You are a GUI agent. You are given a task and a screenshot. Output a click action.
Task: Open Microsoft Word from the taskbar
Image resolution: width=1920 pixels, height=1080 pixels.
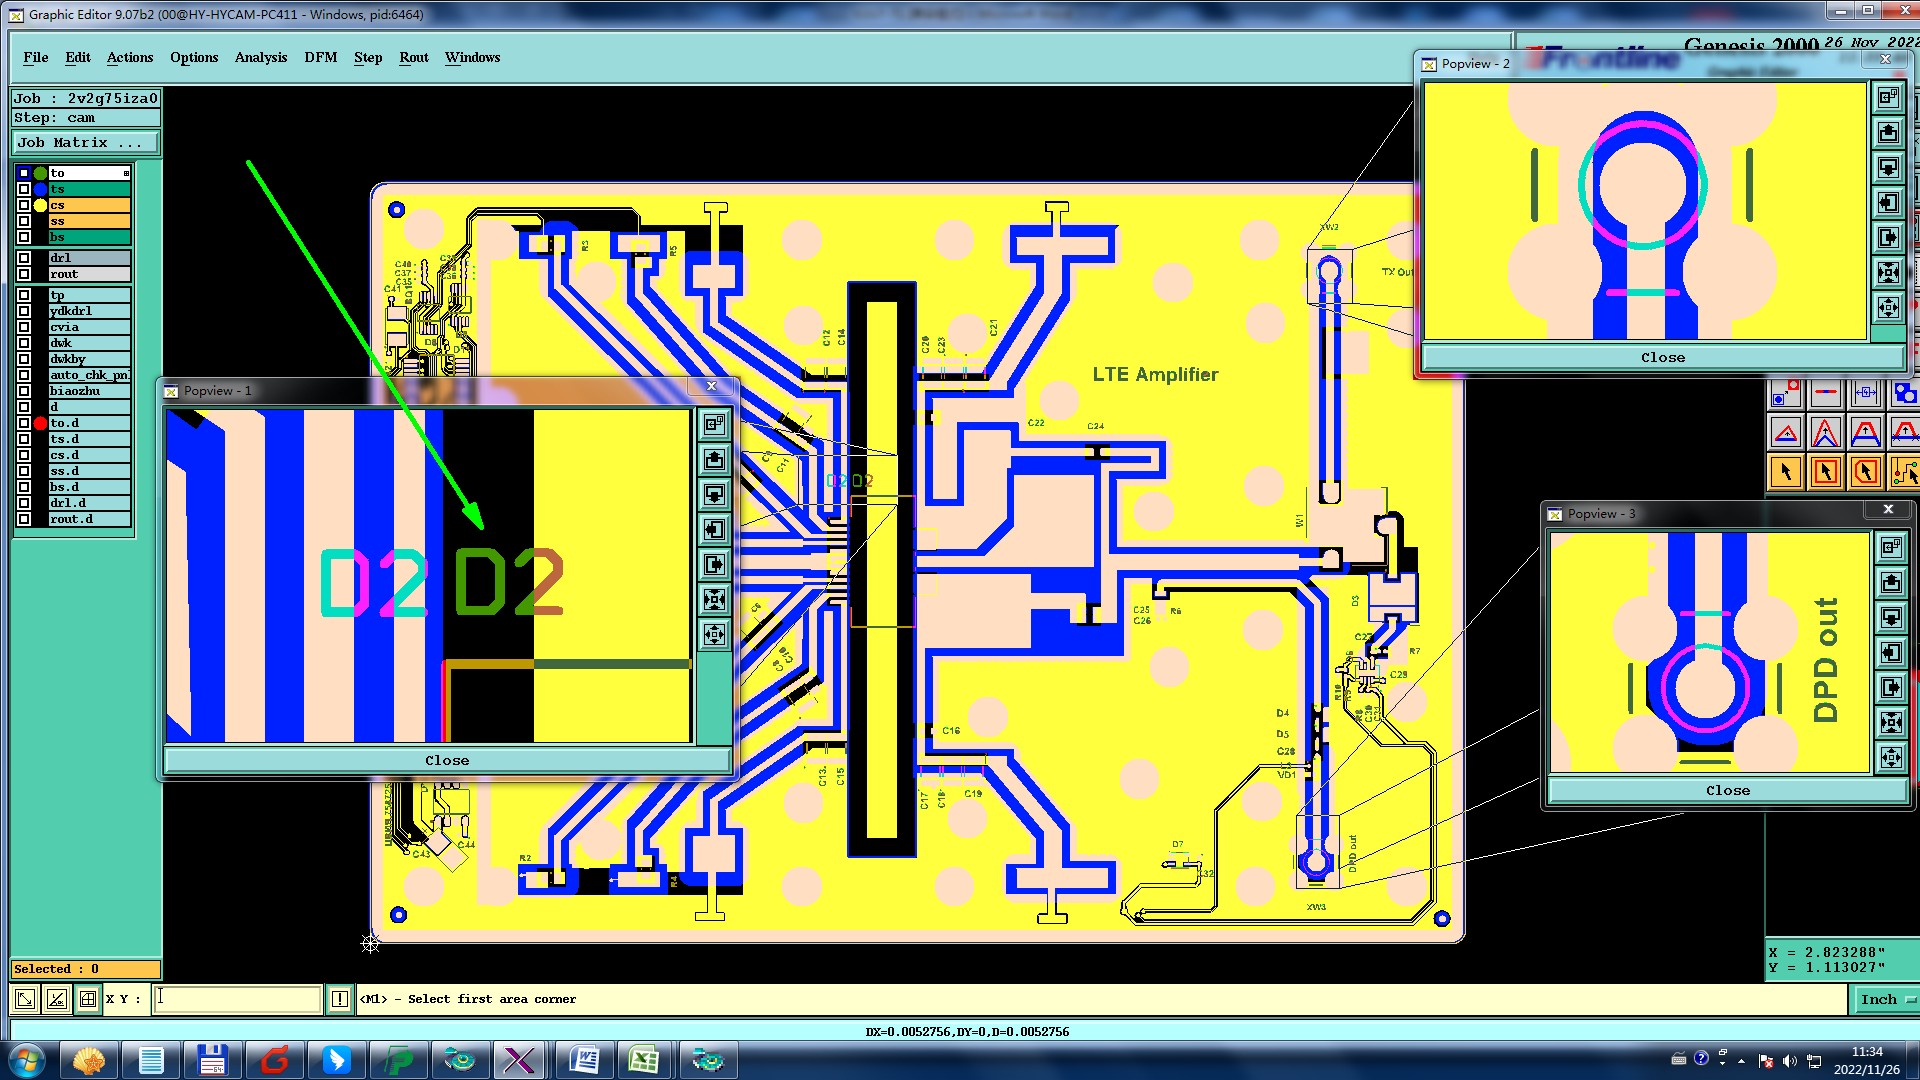(584, 1060)
